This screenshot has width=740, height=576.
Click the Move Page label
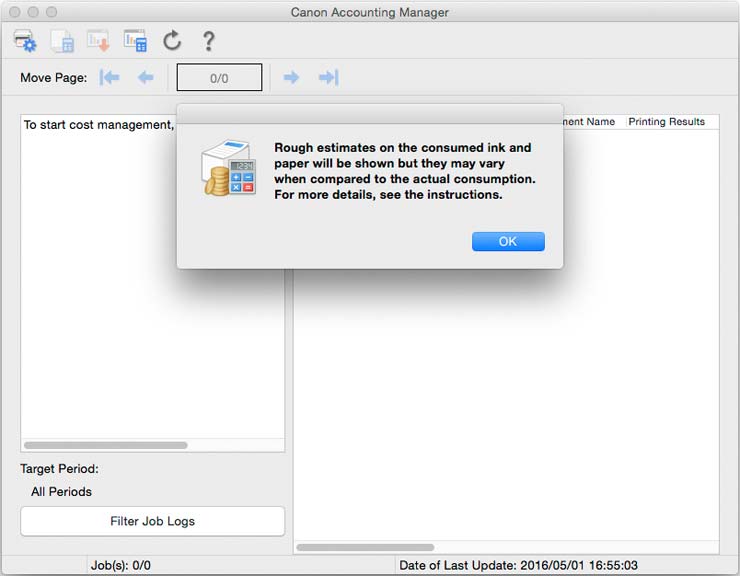[54, 77]
